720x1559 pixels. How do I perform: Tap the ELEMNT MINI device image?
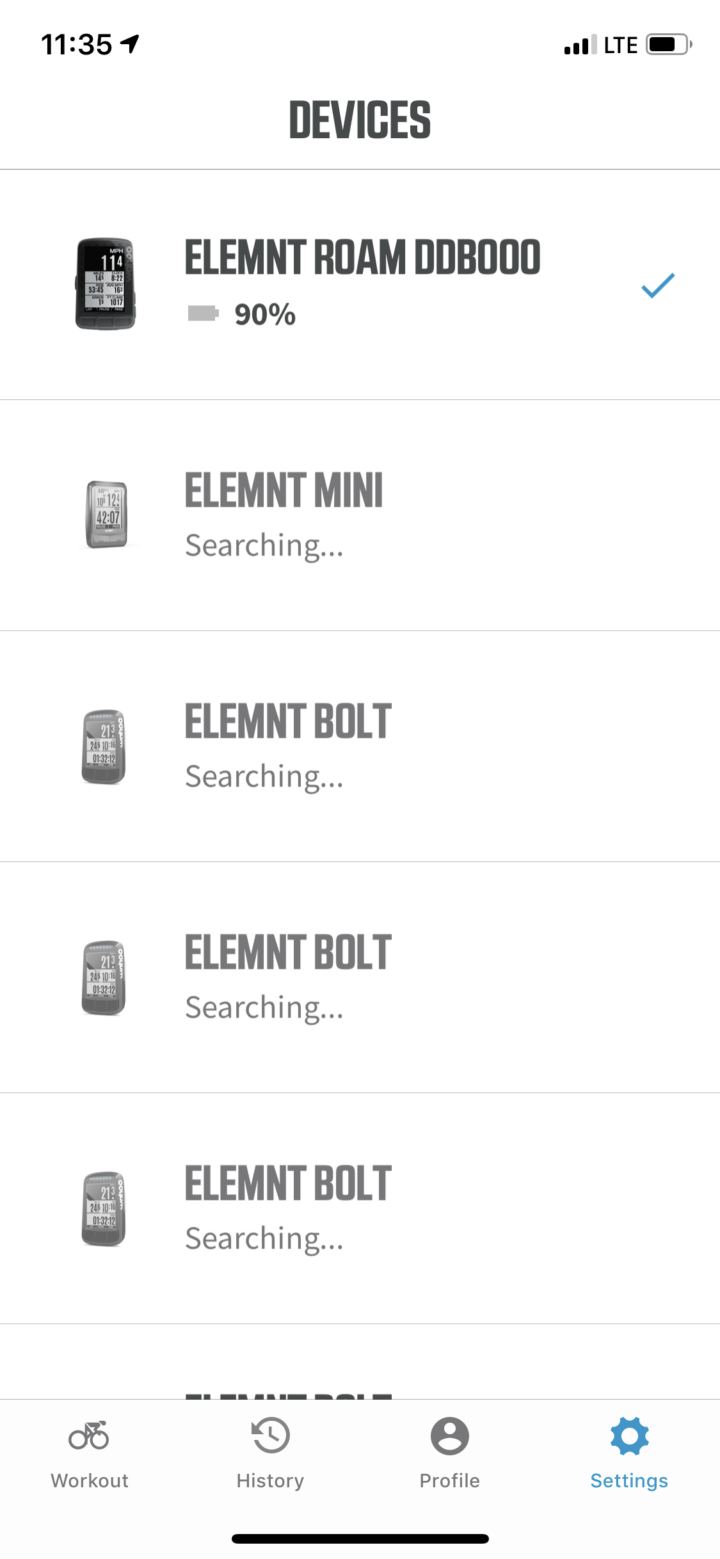click(106, 515)
